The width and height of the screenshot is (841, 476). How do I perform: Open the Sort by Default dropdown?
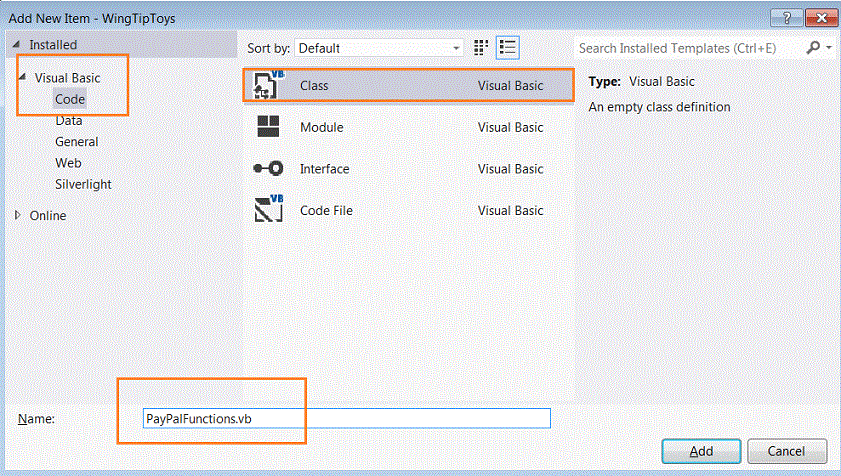coord(380,48)
